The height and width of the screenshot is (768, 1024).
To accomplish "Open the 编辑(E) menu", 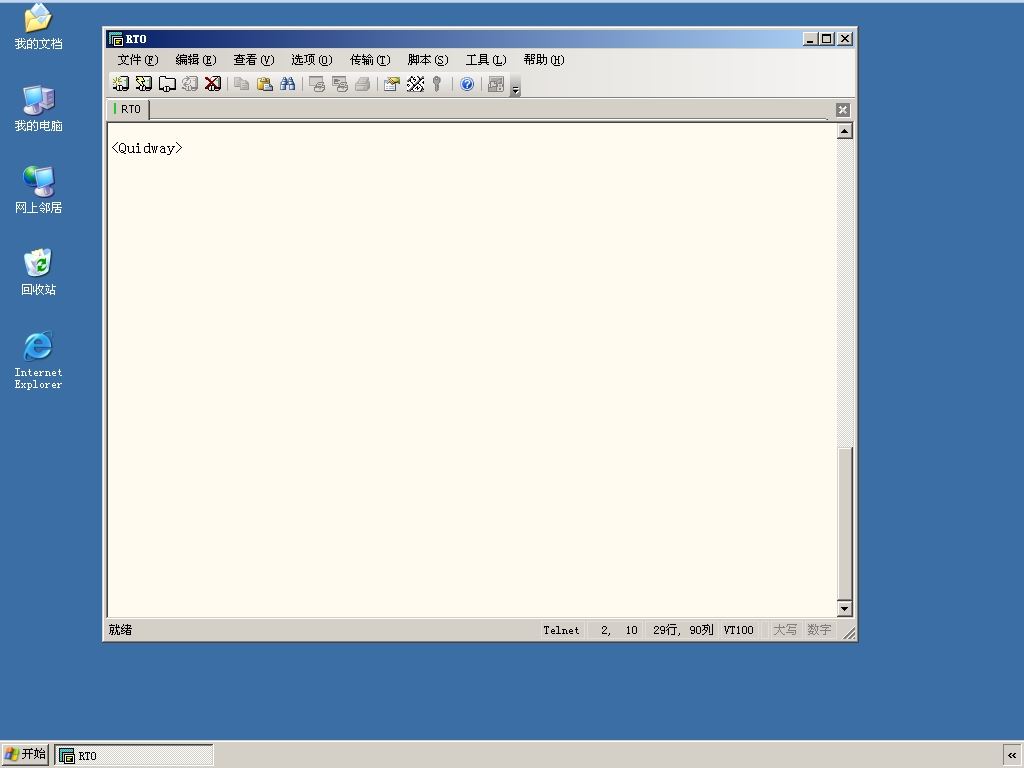I will pyautogui.click(x=196, y=60).
